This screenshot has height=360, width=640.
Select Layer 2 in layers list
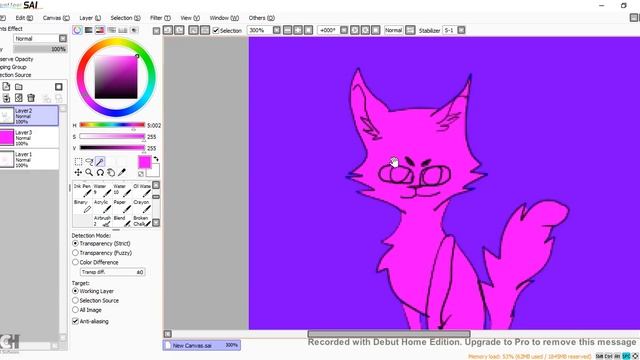click(x=29, y=116)
